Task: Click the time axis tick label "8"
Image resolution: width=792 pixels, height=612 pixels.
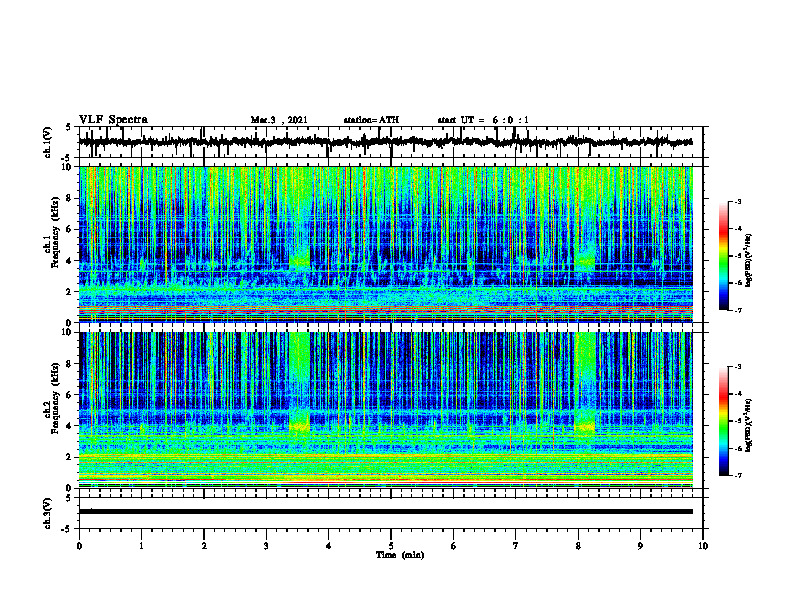Action: 578,546
